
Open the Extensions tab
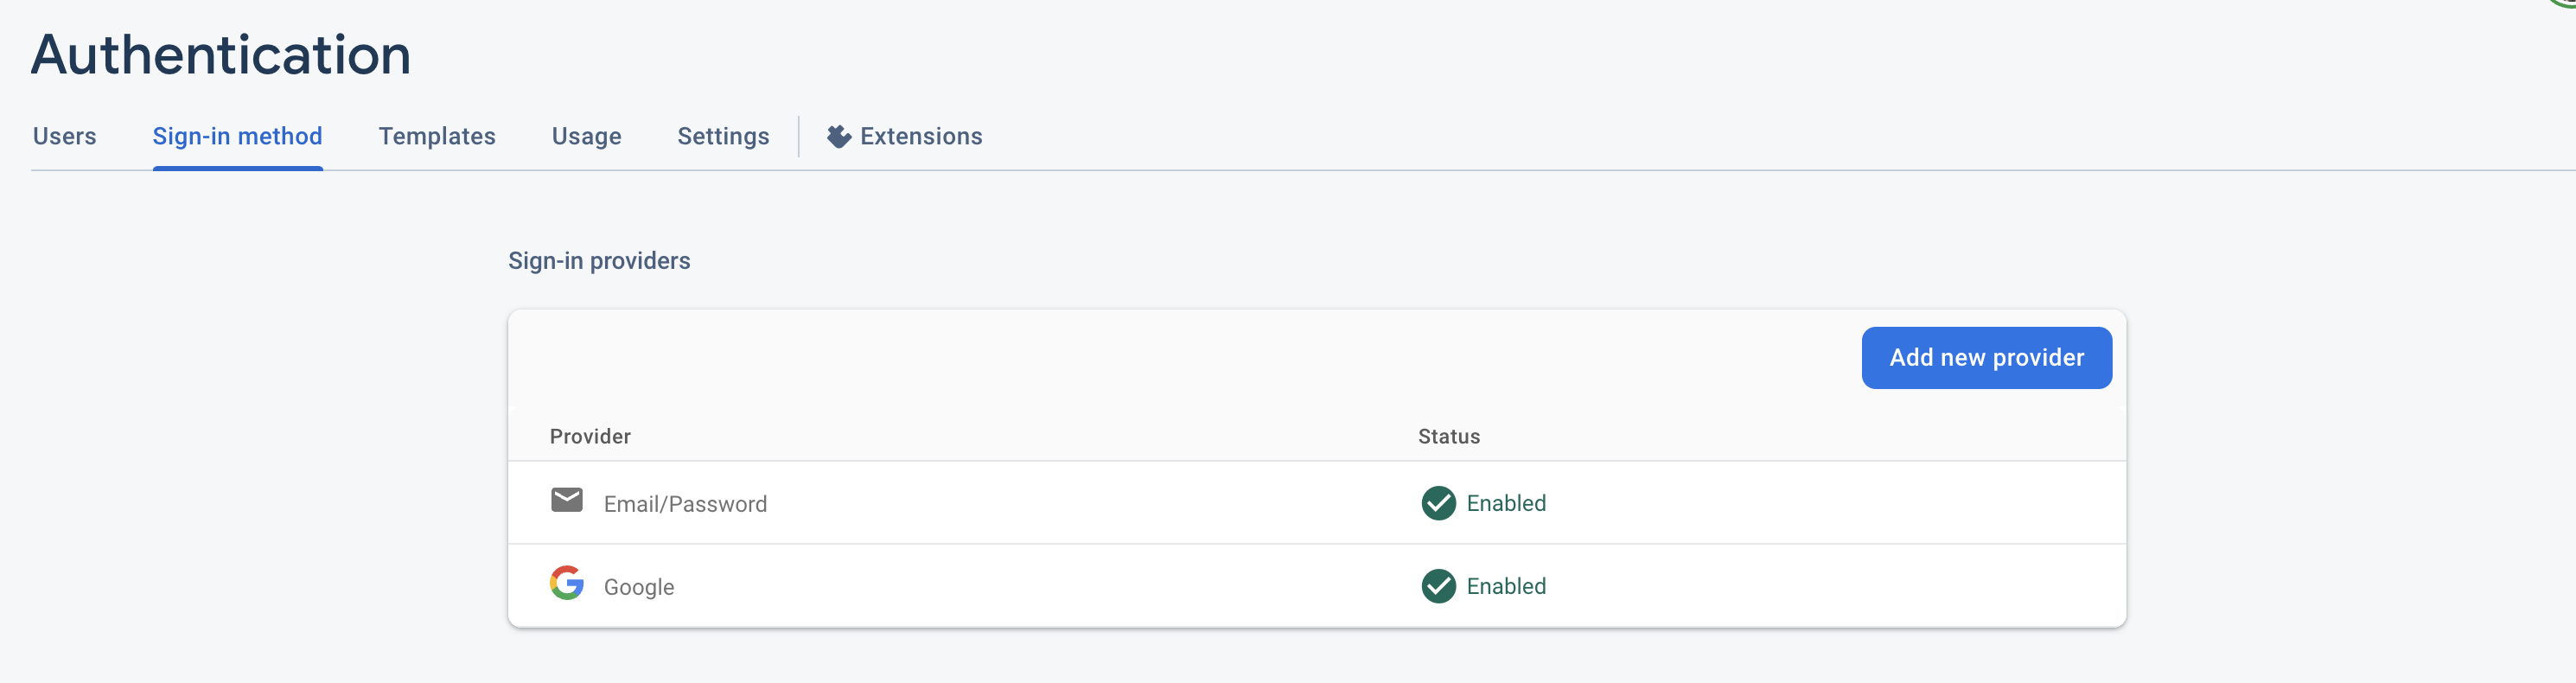(920, 136)
